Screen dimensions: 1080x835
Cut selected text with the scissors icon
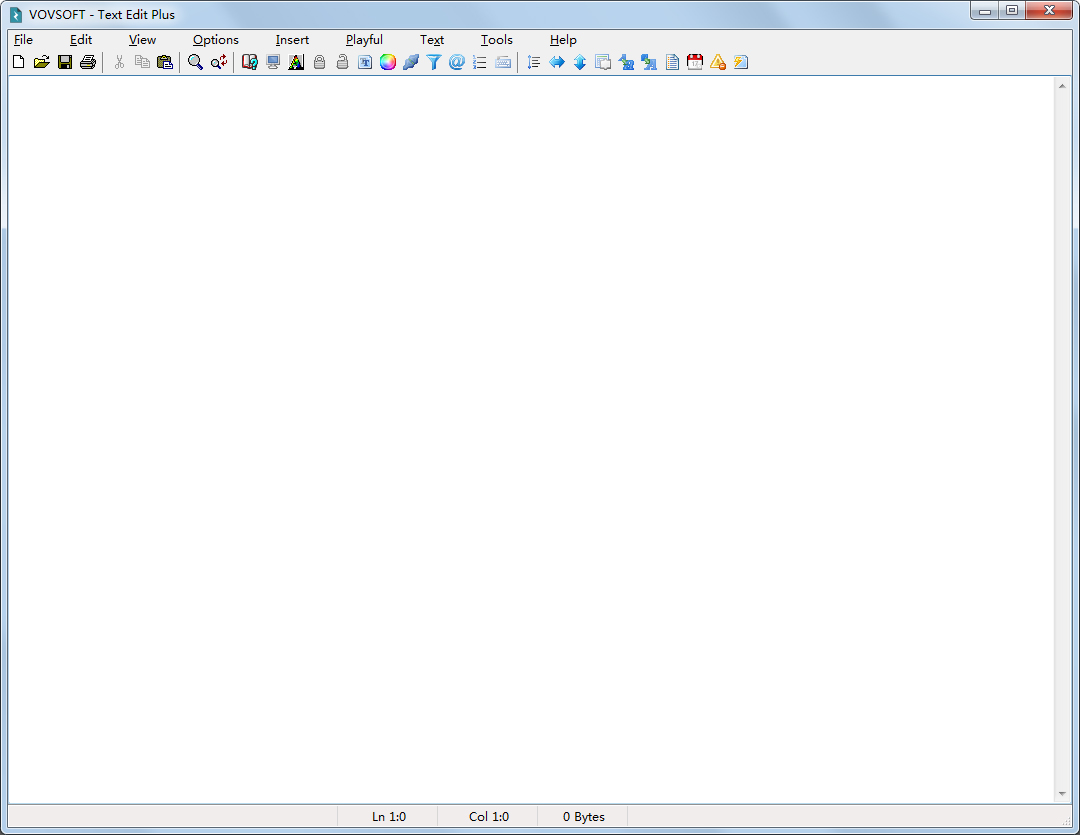tap(119, 62)
